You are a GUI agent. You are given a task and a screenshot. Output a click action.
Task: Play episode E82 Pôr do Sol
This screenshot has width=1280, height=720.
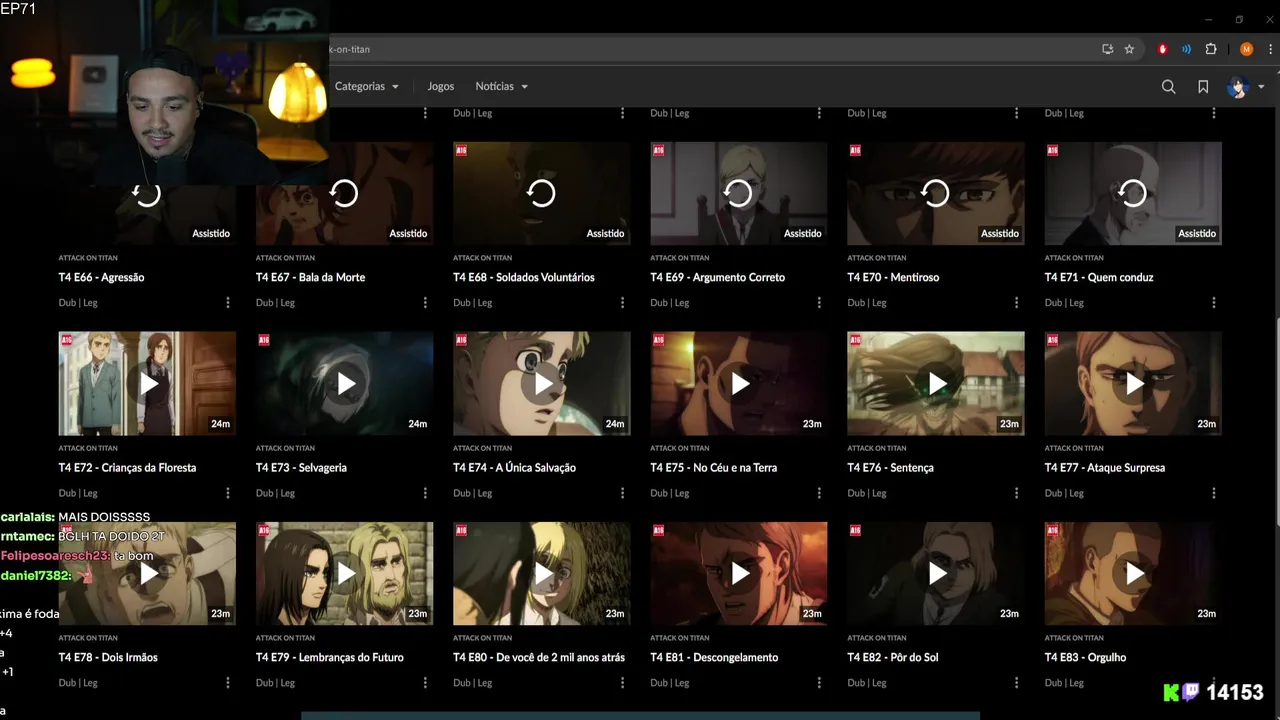point(935,573)
